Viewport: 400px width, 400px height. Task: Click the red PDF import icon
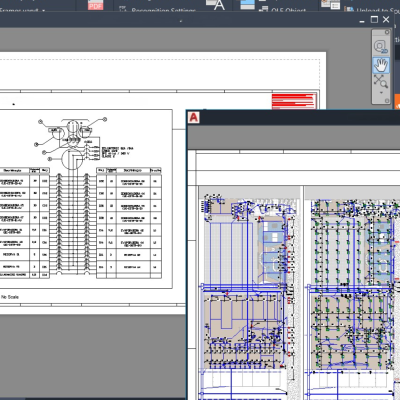pyautogui.click(x=95, y=5)
